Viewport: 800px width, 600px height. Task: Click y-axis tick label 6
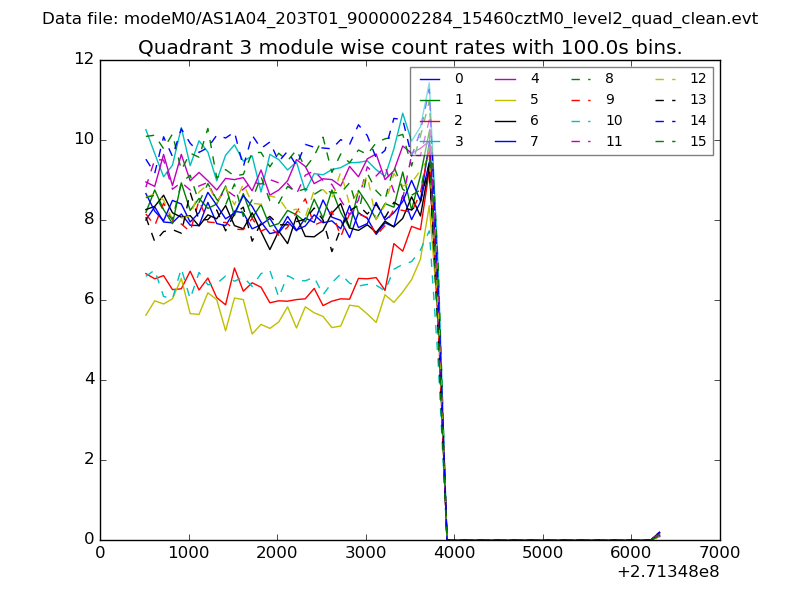coord(89,299)
